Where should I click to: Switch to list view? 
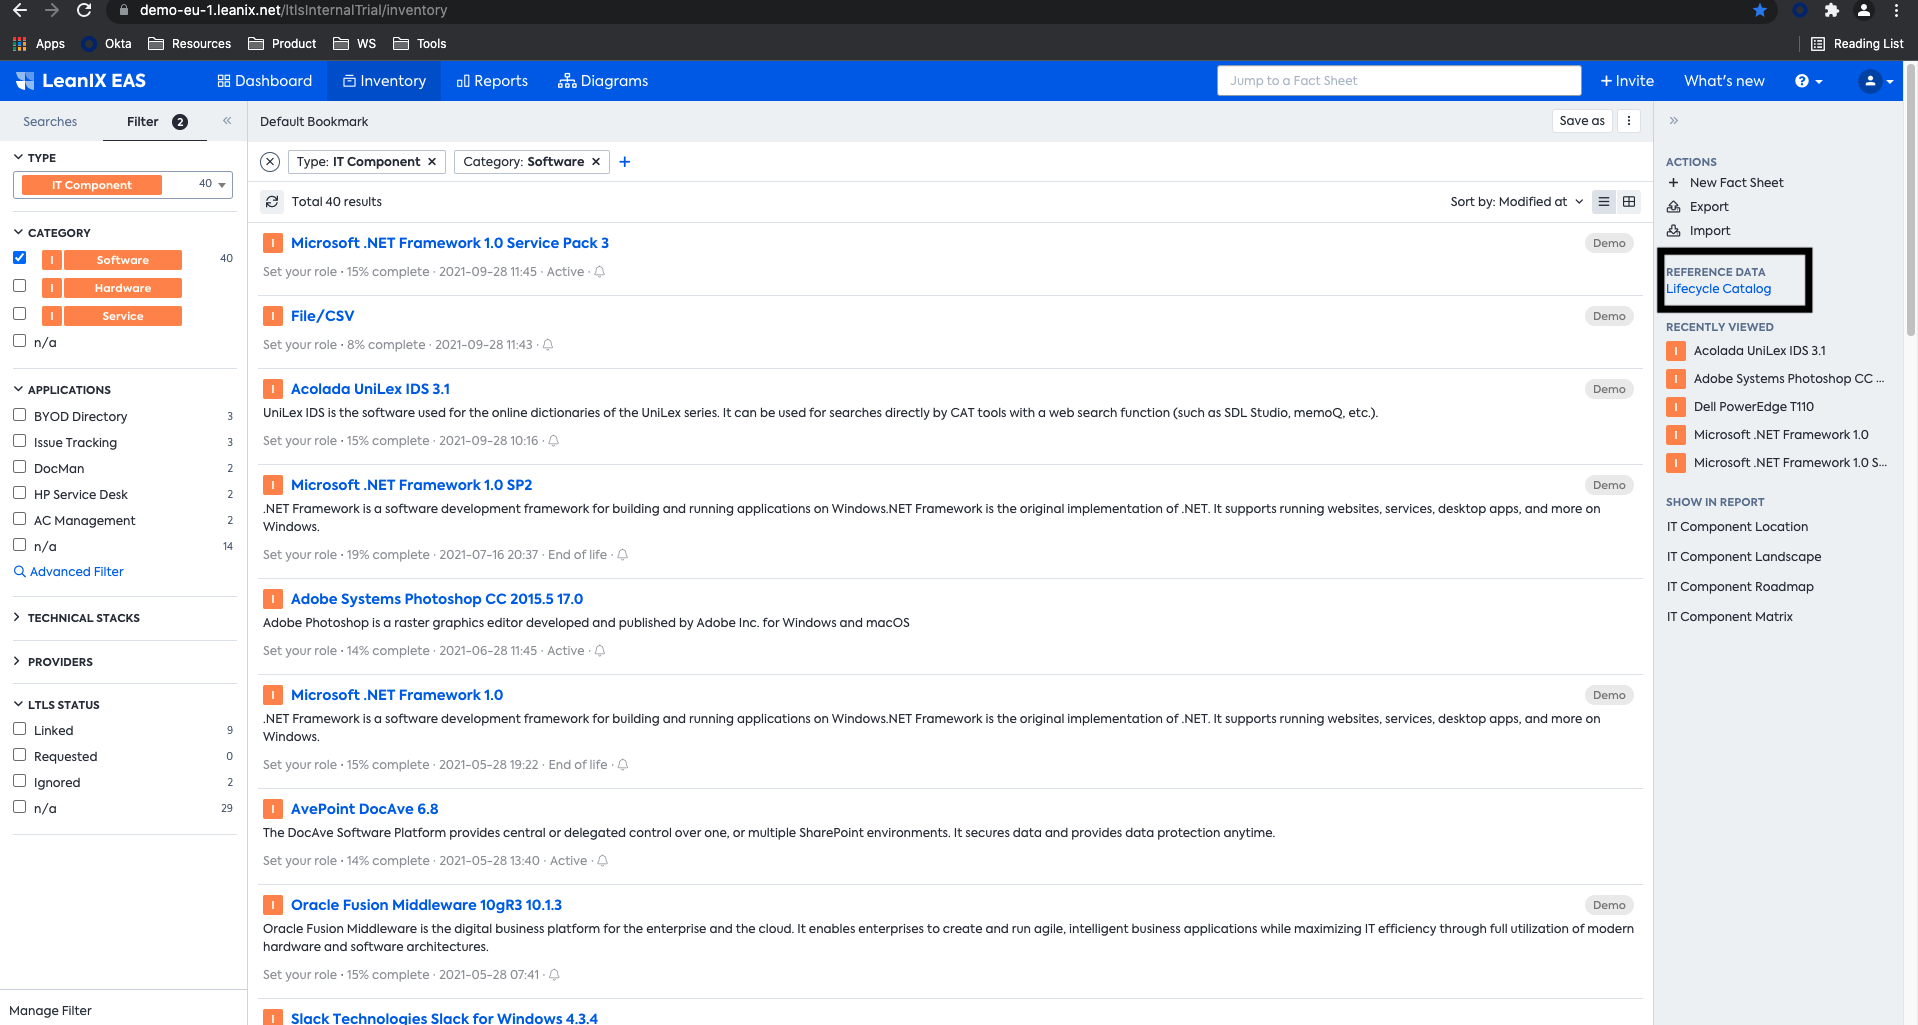tap(1604, 202)
